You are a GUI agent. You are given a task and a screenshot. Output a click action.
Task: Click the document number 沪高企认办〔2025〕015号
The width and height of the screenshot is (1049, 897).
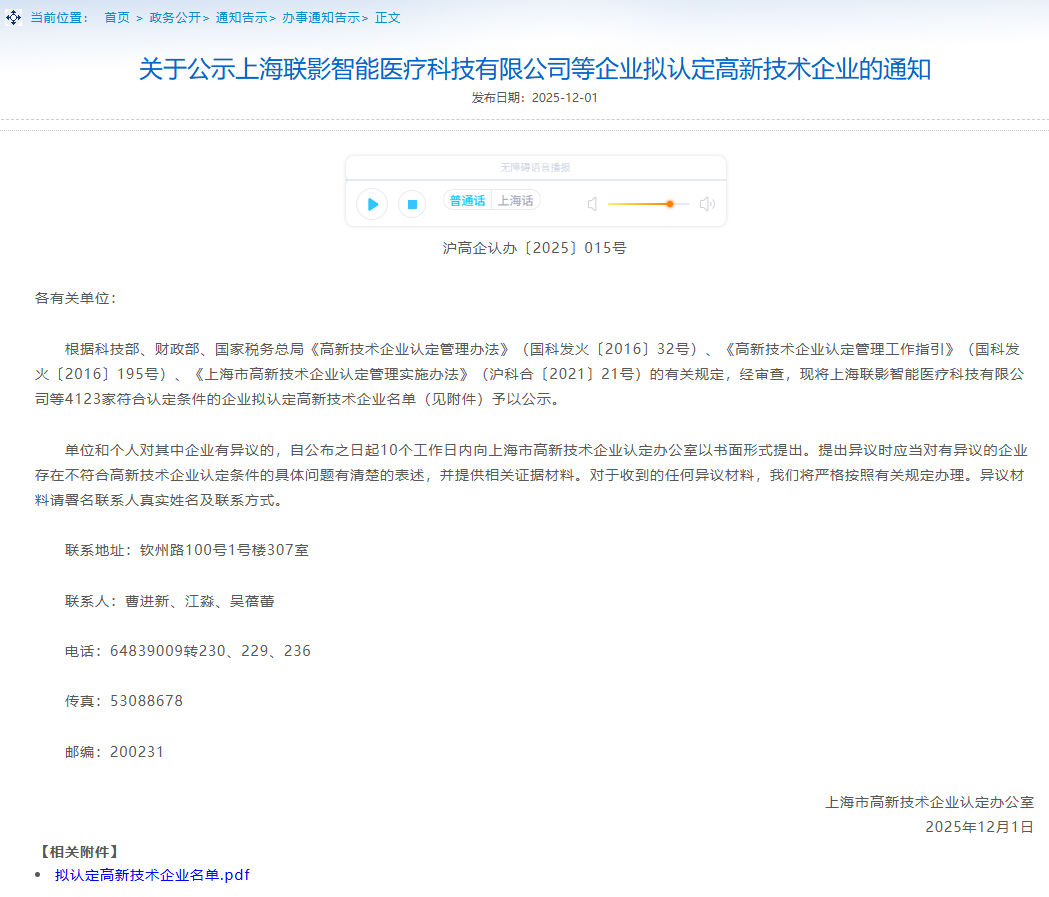click(535, 247)
